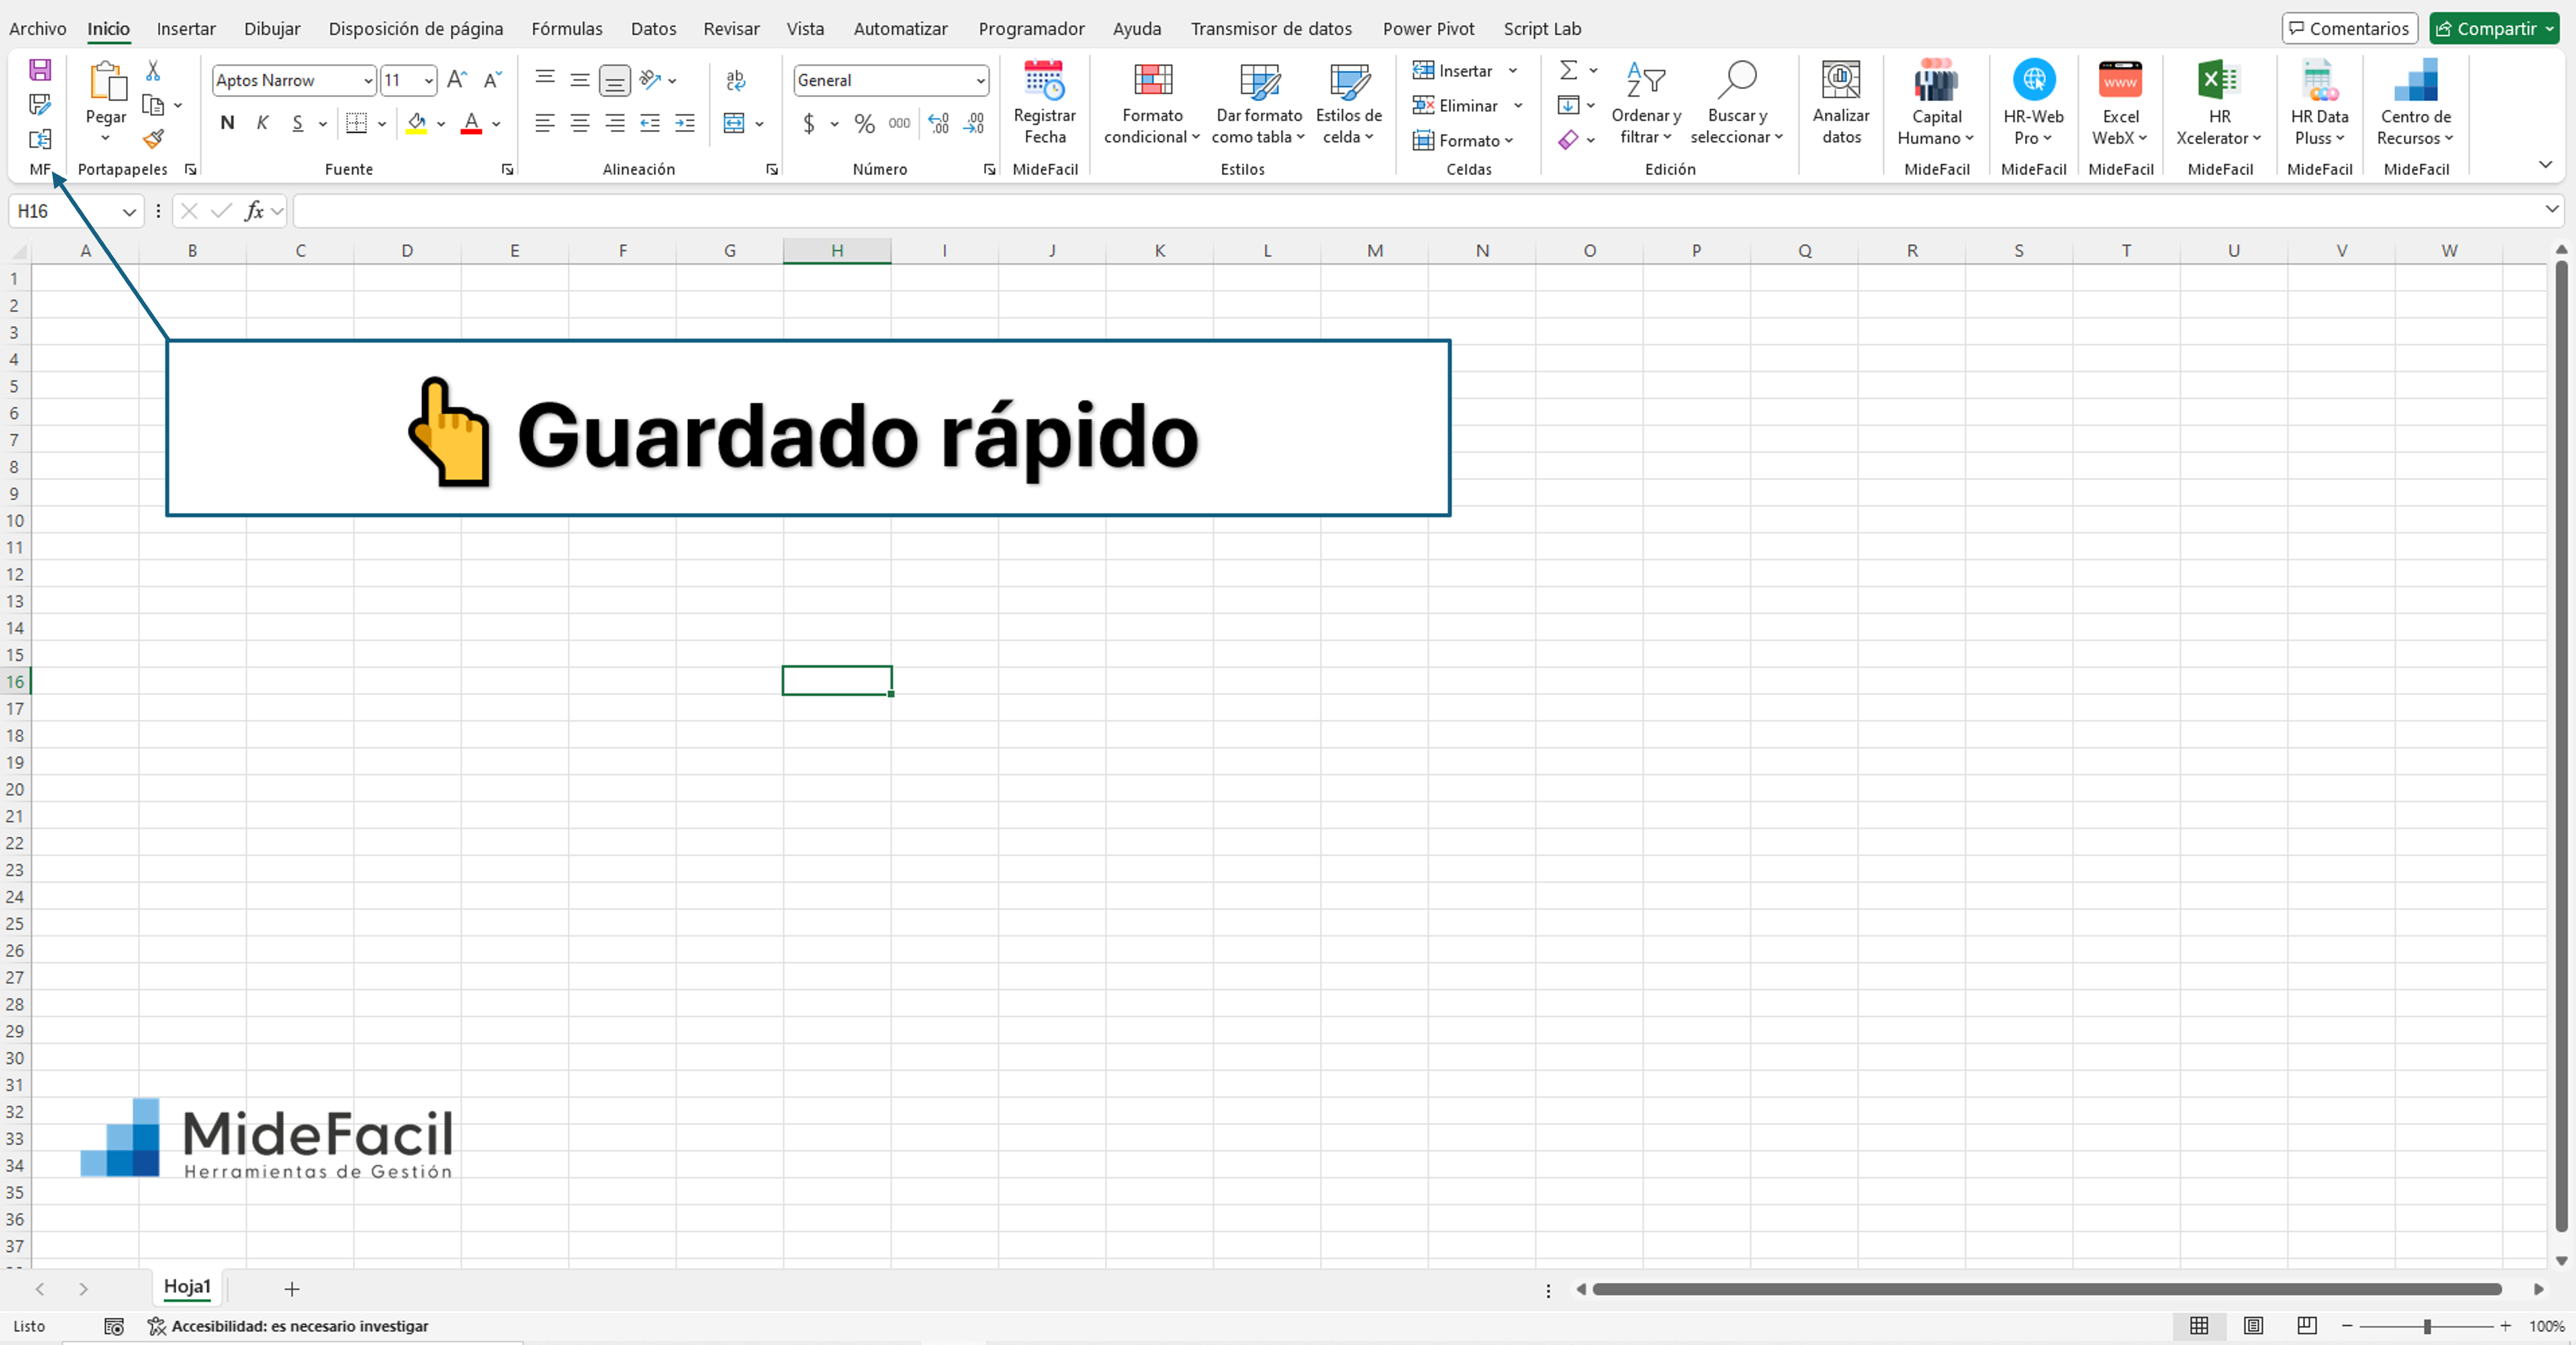The height and width of the screenshot is (1345, 2576).
Task: Open the Fórmulas ribbon tab
Action: click(566, 29)
